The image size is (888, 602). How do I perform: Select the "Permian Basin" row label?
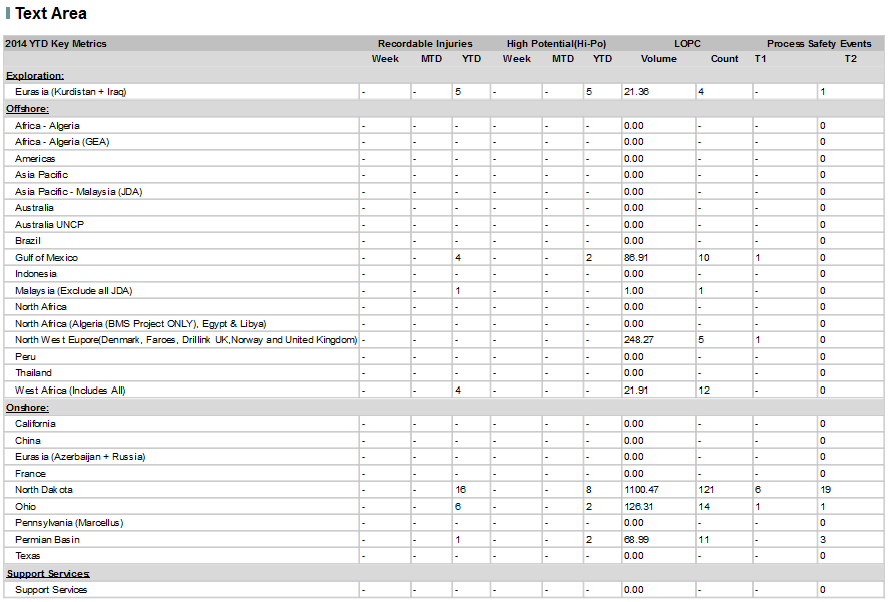coord(48,539)
